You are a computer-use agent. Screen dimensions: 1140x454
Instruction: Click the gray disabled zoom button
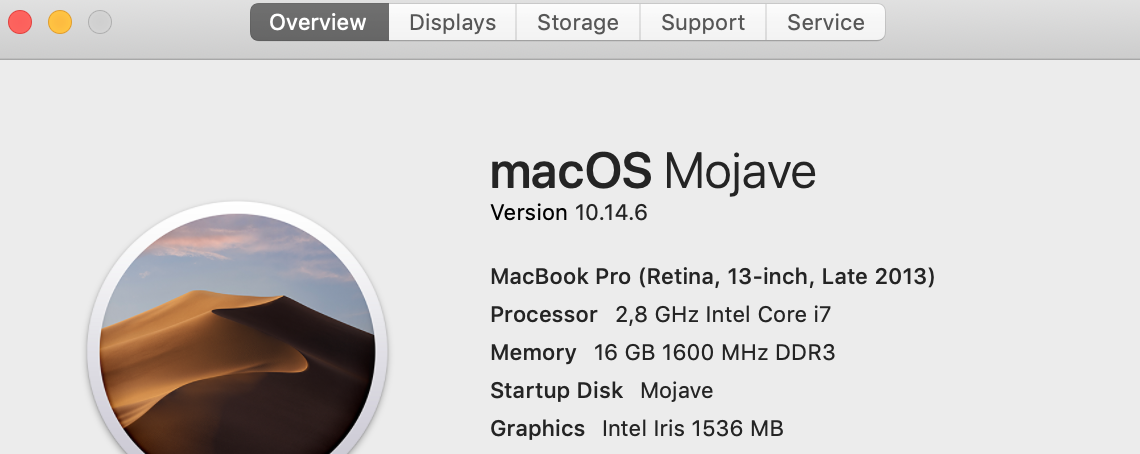[x=100, y=21]
